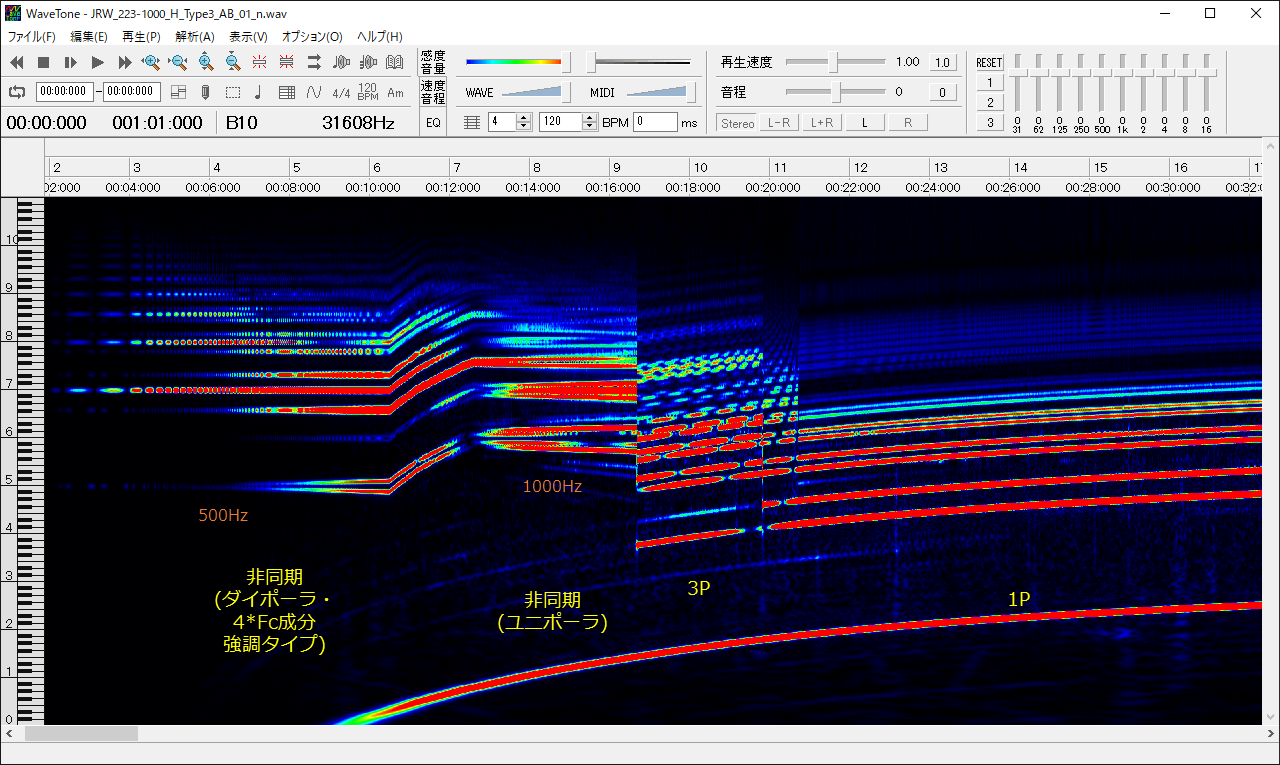Screen dimensions: 1280x765
Task: Zoom out vertically with the magnifier icon
Action: (232, 62)
